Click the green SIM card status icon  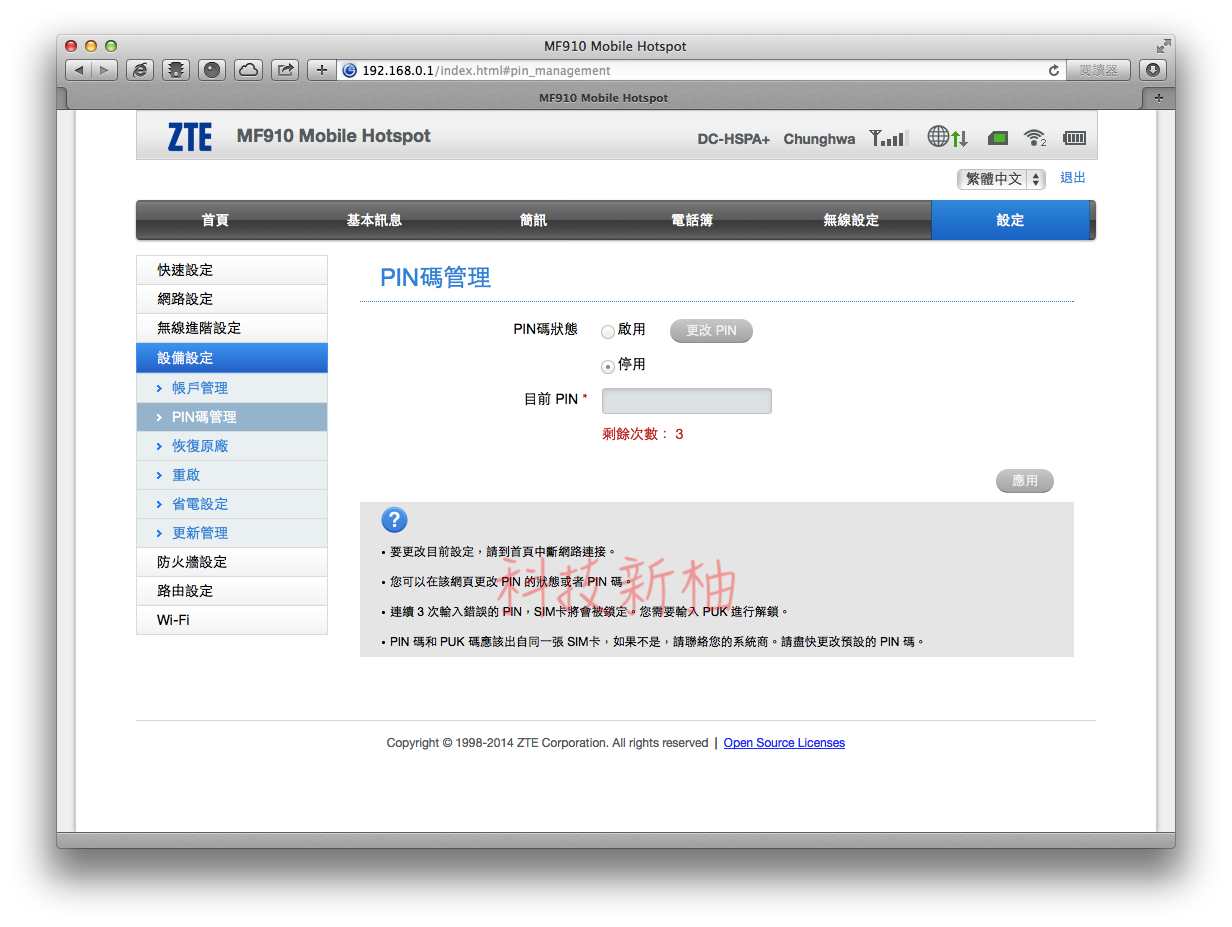tap(998, 138)
